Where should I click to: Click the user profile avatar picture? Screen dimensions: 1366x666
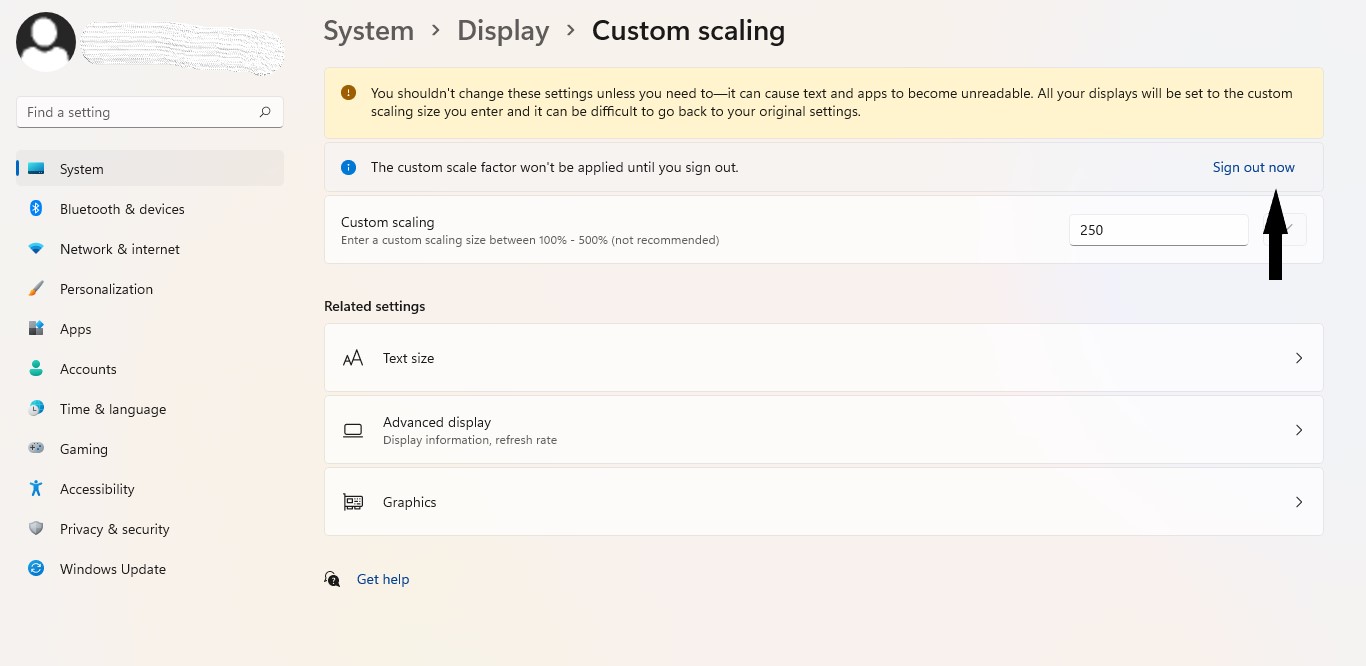click(x=46, y=42)
